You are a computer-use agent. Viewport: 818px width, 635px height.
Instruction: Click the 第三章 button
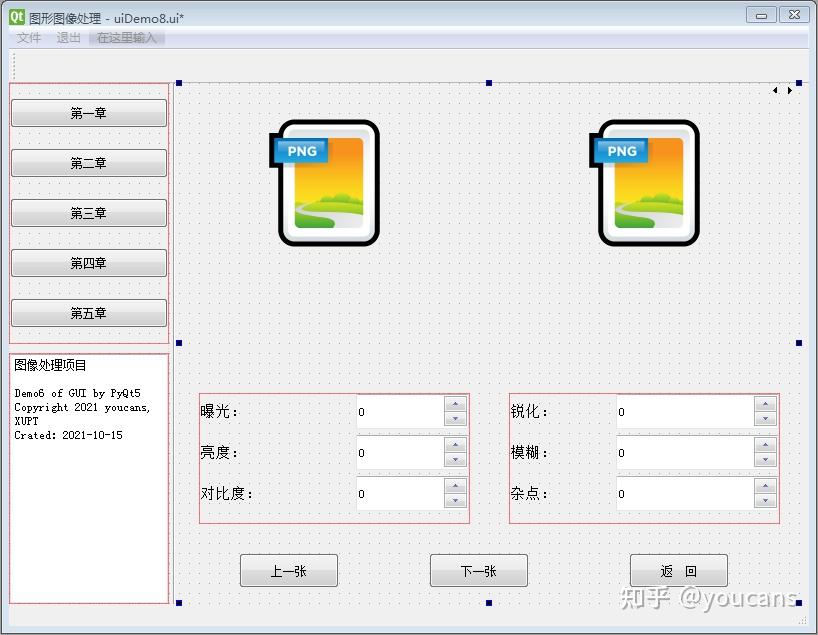89,213
